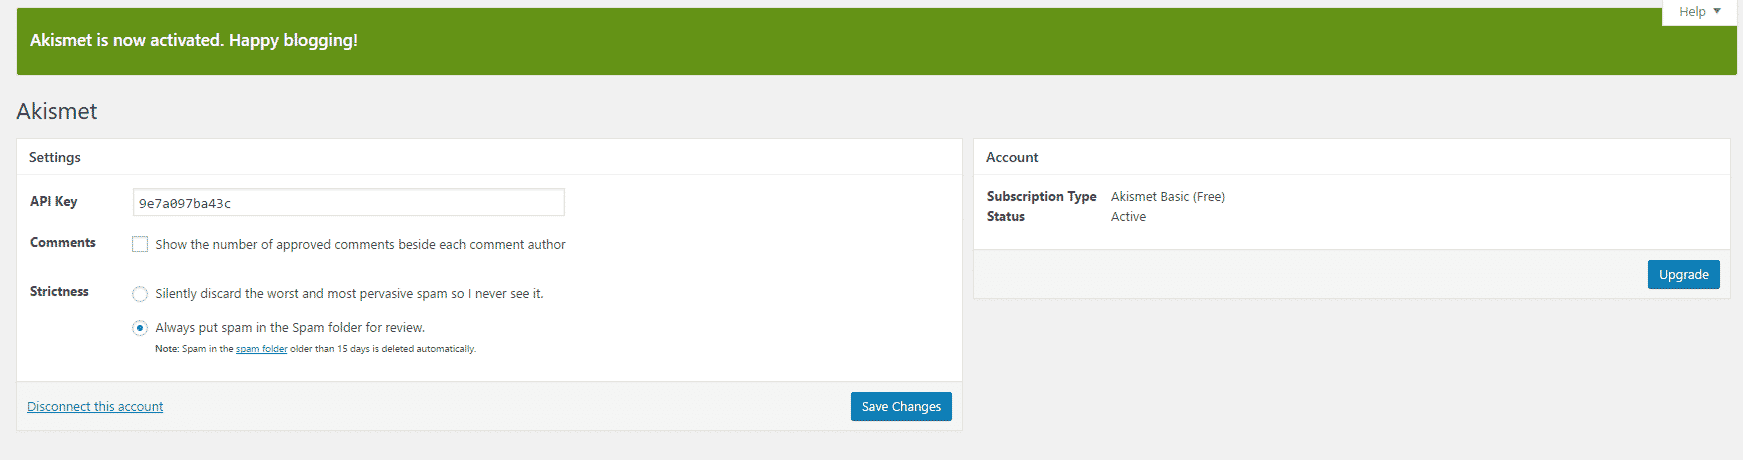The height and width of the screenshot is (460, 1743).
Task: Click the 'Show the number of approved comments' label
Action: (x=360, y=244)
